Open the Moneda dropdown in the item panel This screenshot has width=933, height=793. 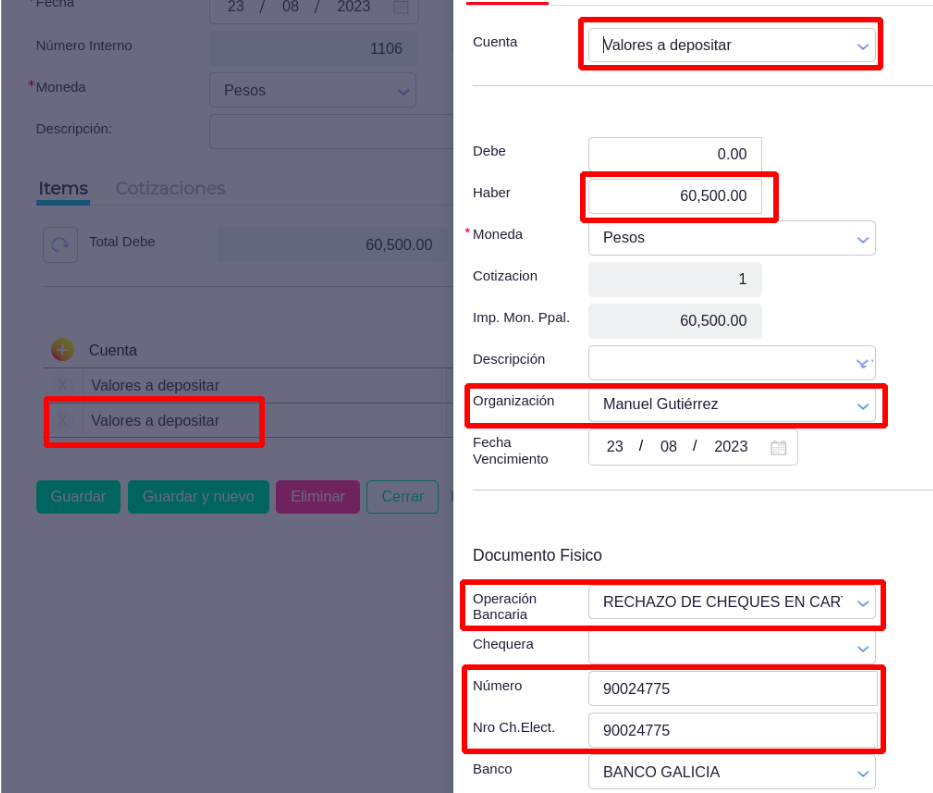tap(731, 238)
